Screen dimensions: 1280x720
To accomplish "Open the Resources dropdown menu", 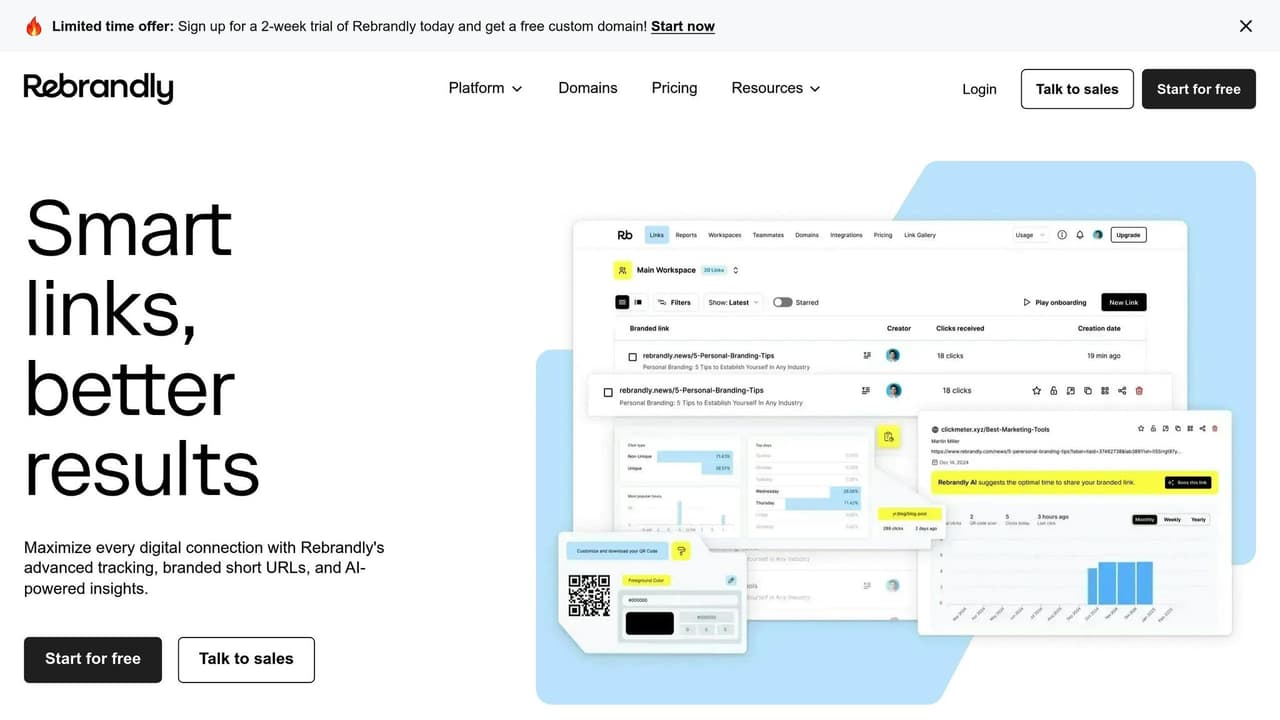I will pos(775,88).
